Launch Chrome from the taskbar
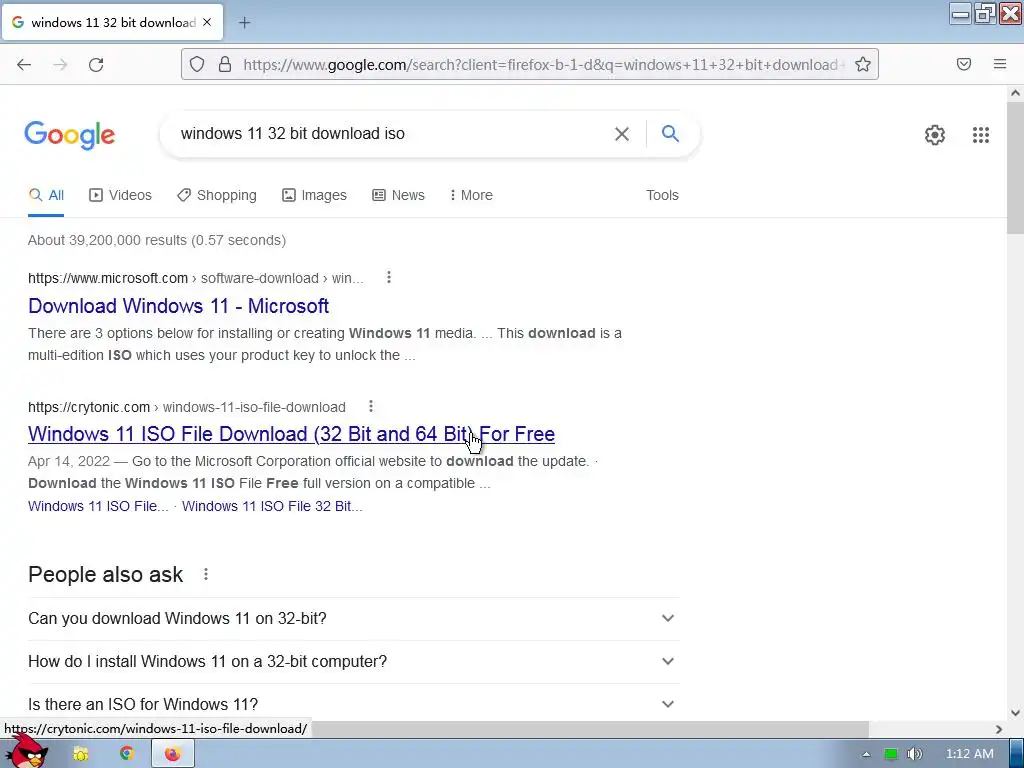Image resolution: width=1024 pixels, height=768 pixels. 127,754
